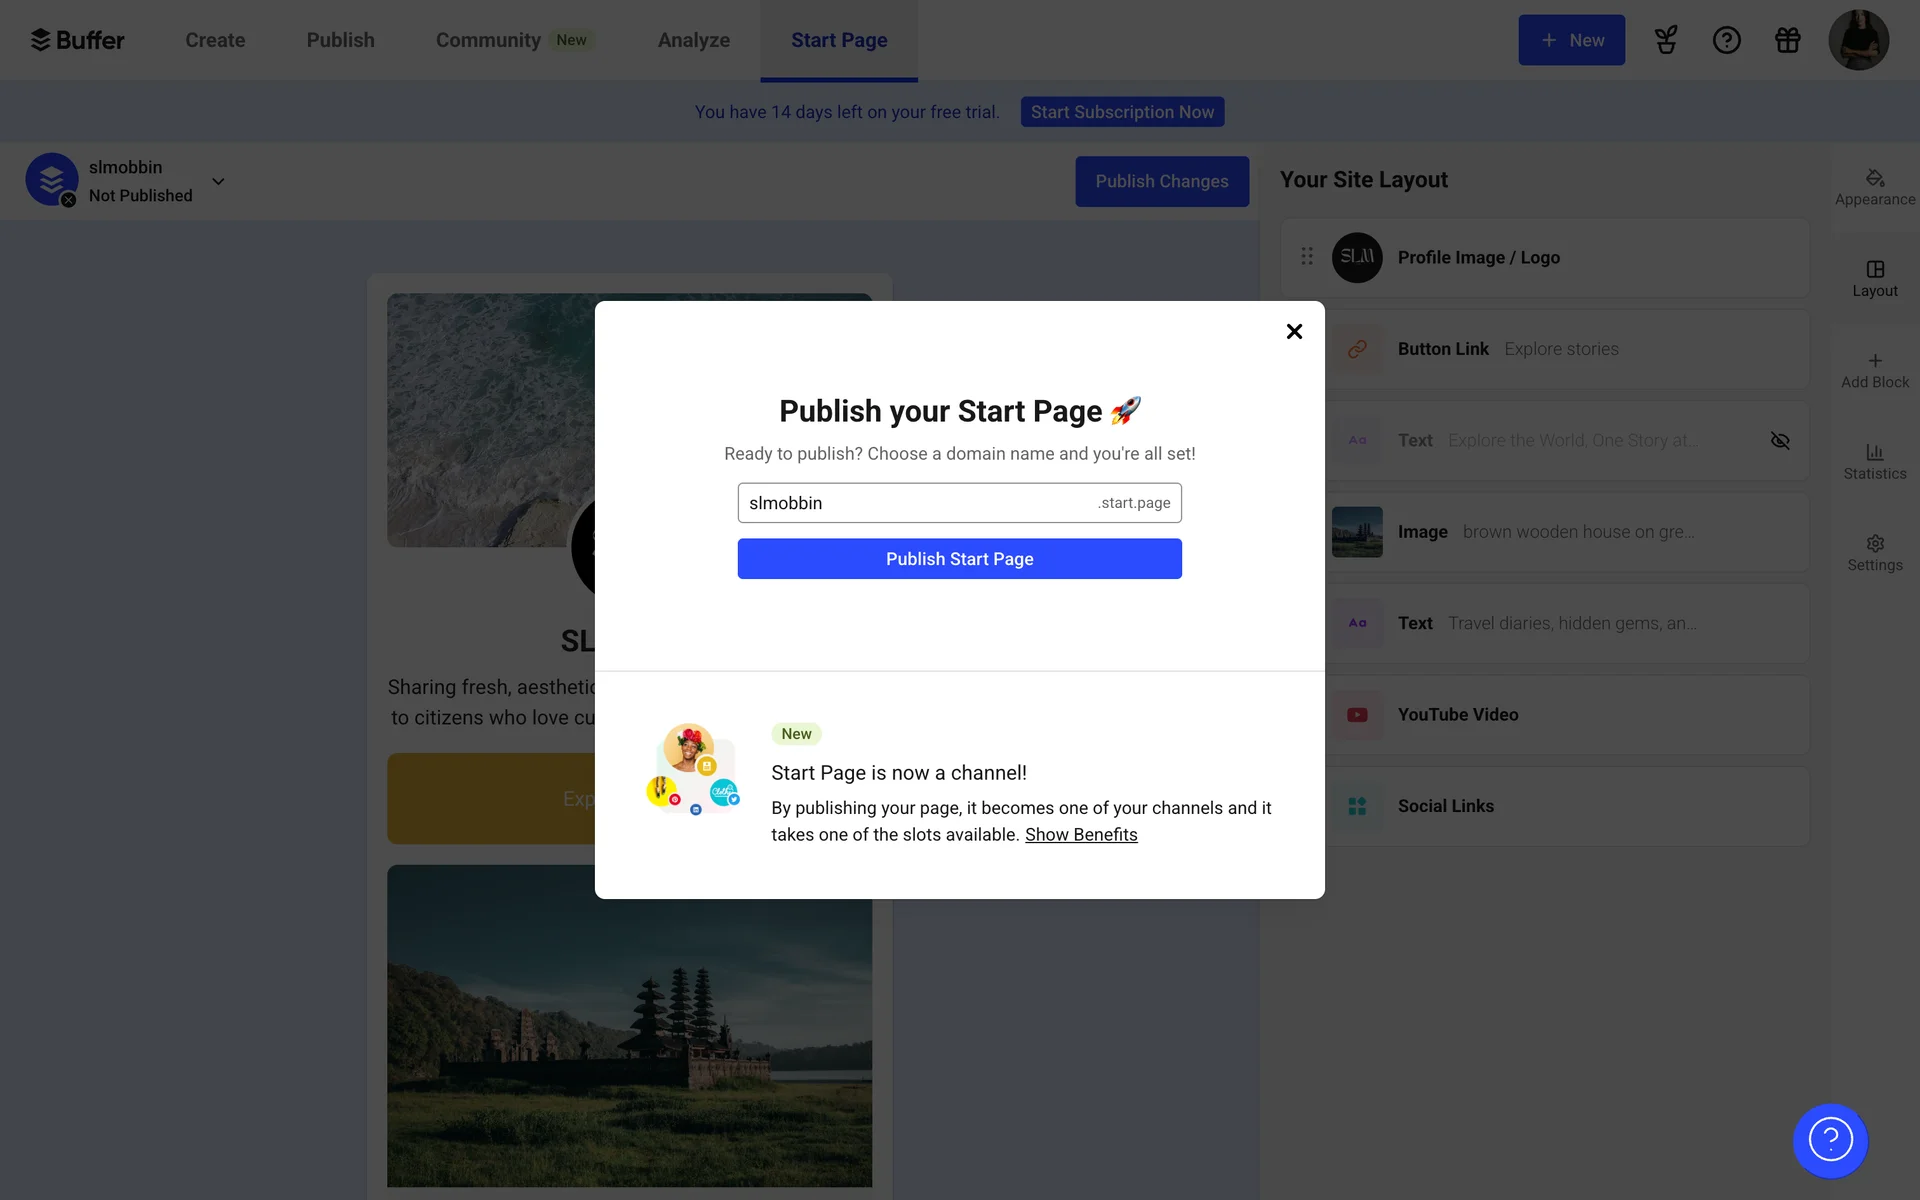The width and height of the screenshot is (1920, 1200).
Task: Switch to the Analyze tab
Action: point(693,40)
